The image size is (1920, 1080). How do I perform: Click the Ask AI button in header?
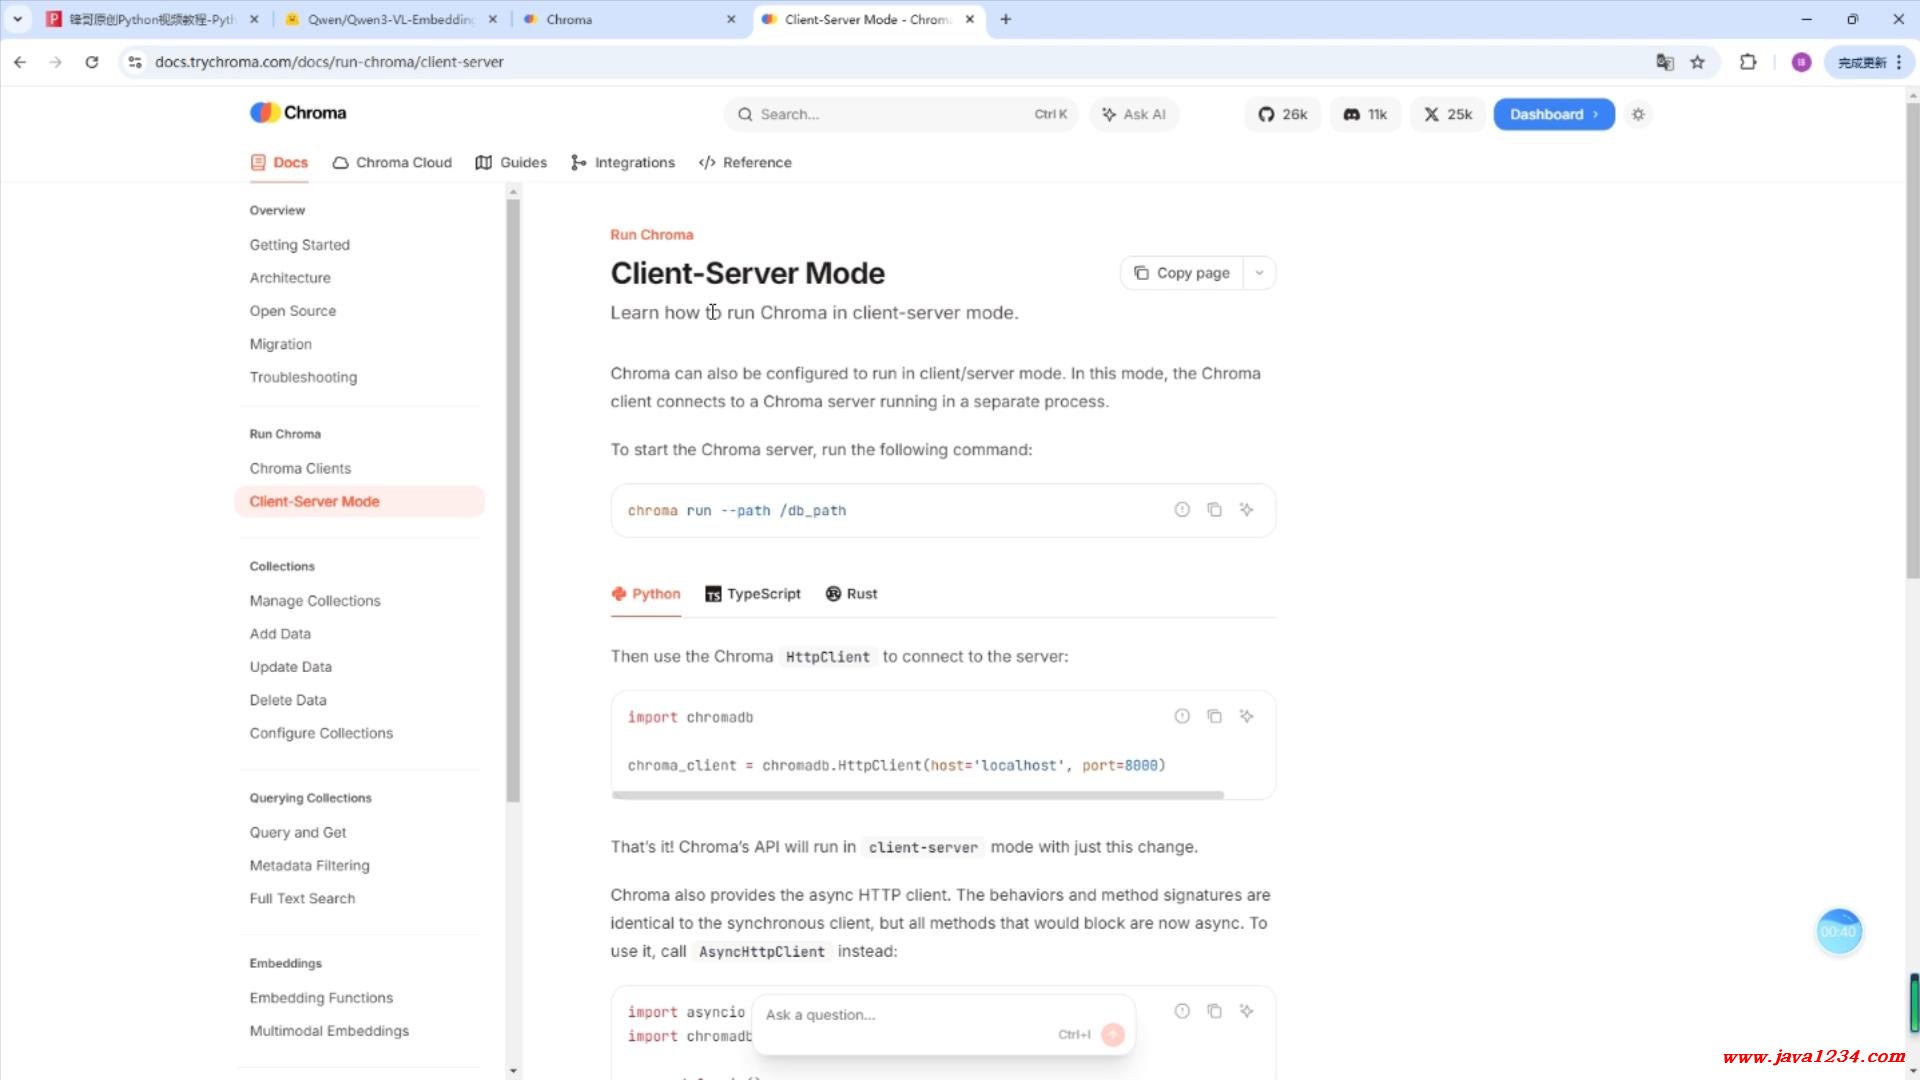(1134, 114)
